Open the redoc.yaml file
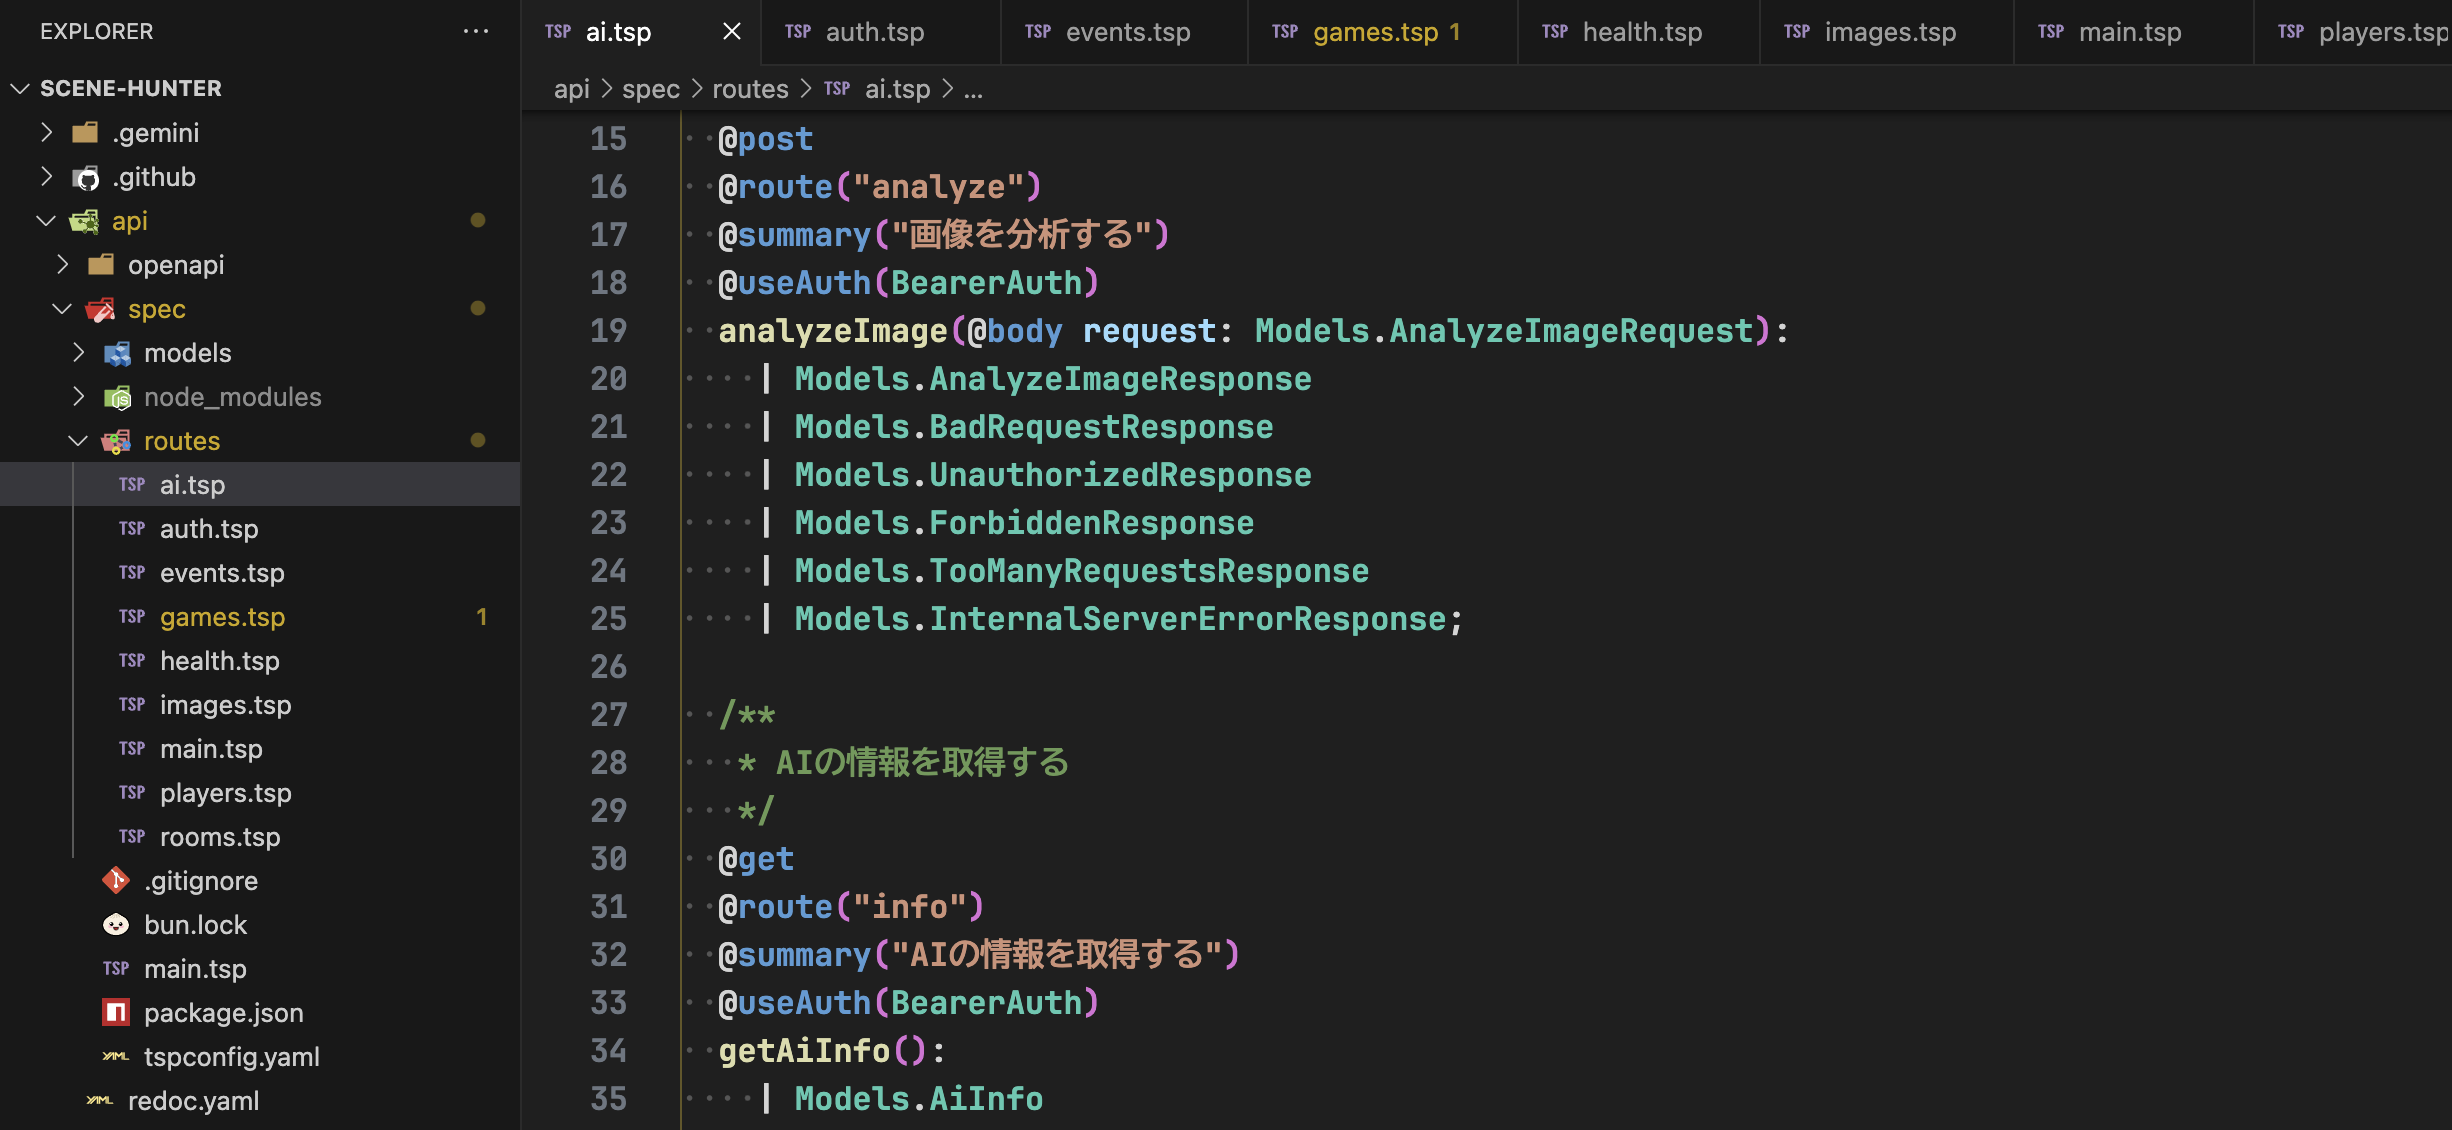 pyautogui.click(x=260, y=1100)
